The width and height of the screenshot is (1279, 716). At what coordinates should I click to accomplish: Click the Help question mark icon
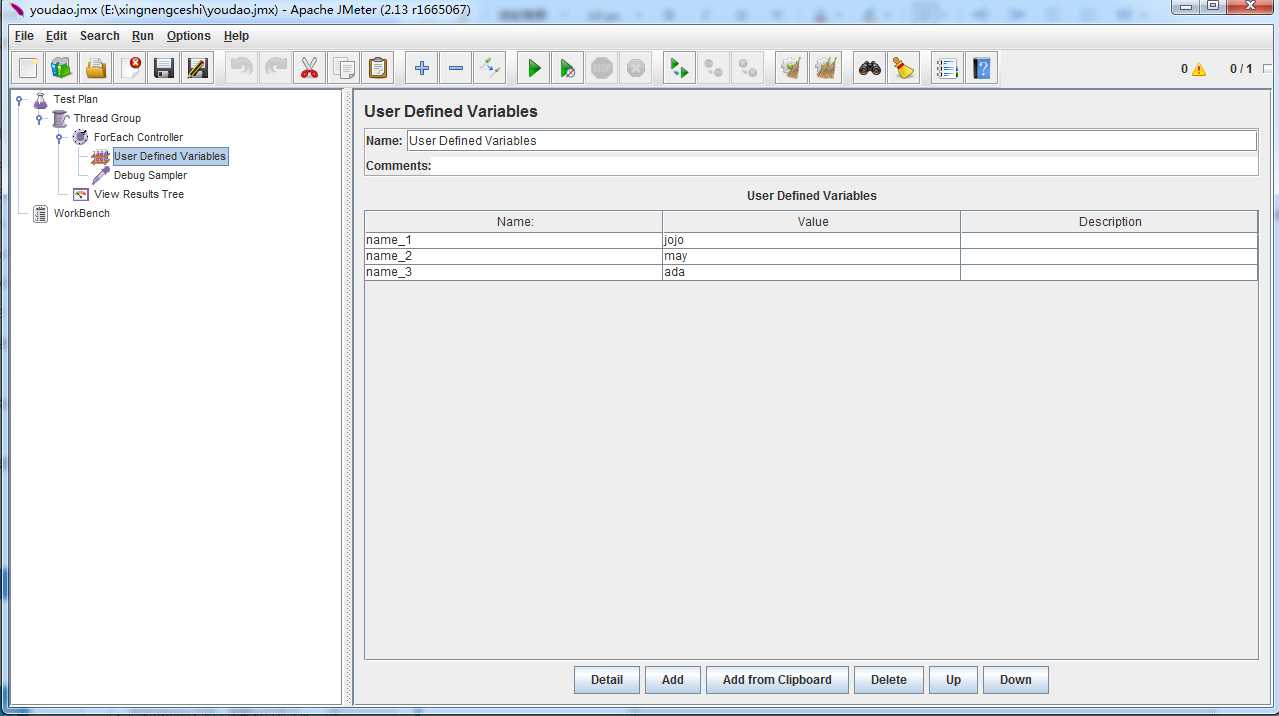click(x=982, y=68)
